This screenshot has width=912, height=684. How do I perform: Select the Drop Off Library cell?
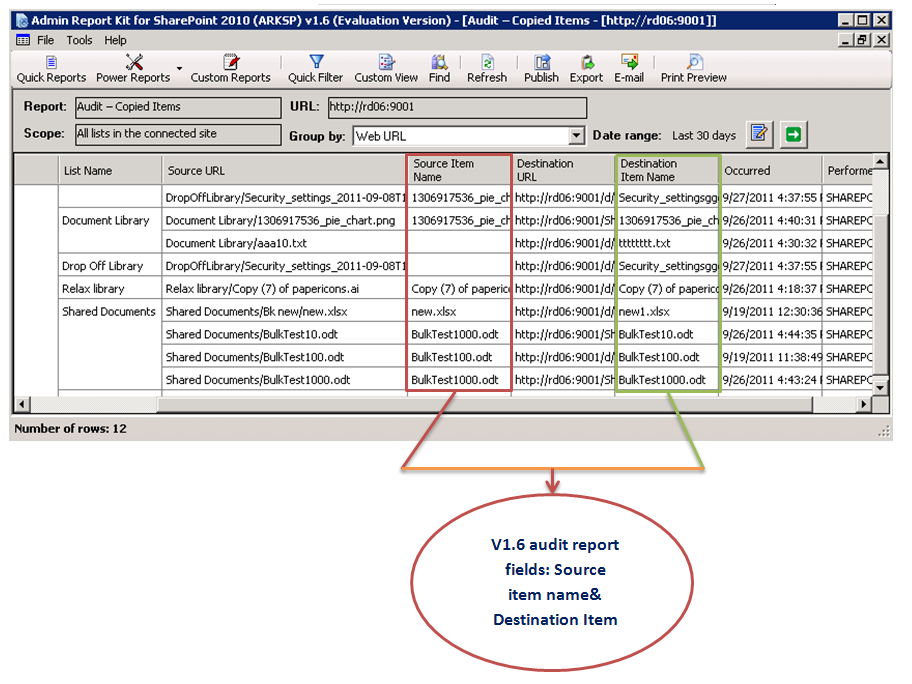[x=110, y=266]
